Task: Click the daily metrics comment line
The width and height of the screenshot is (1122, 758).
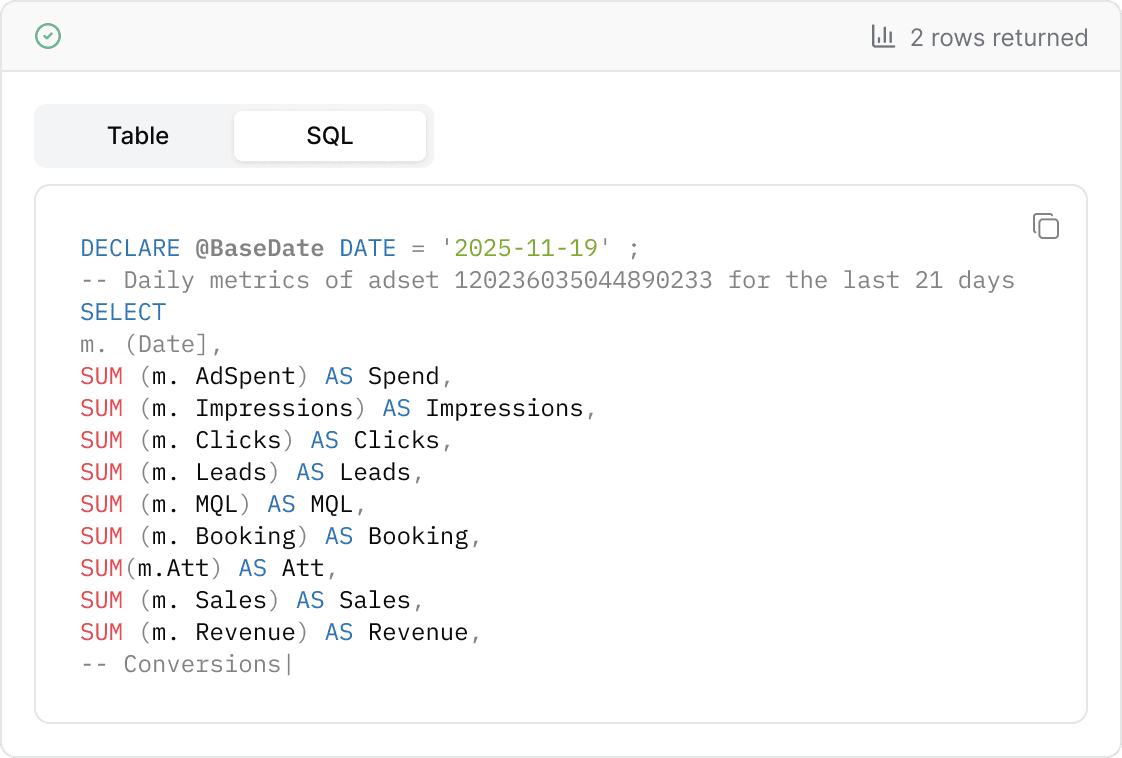Action: (x=547, y=280)
